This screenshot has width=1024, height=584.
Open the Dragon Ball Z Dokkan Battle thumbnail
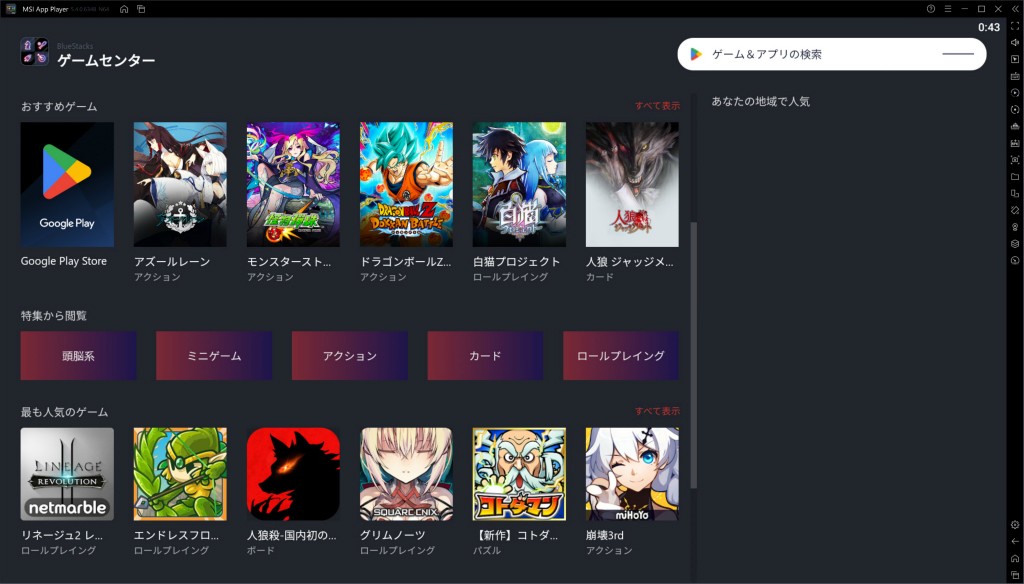pos(406,185)
